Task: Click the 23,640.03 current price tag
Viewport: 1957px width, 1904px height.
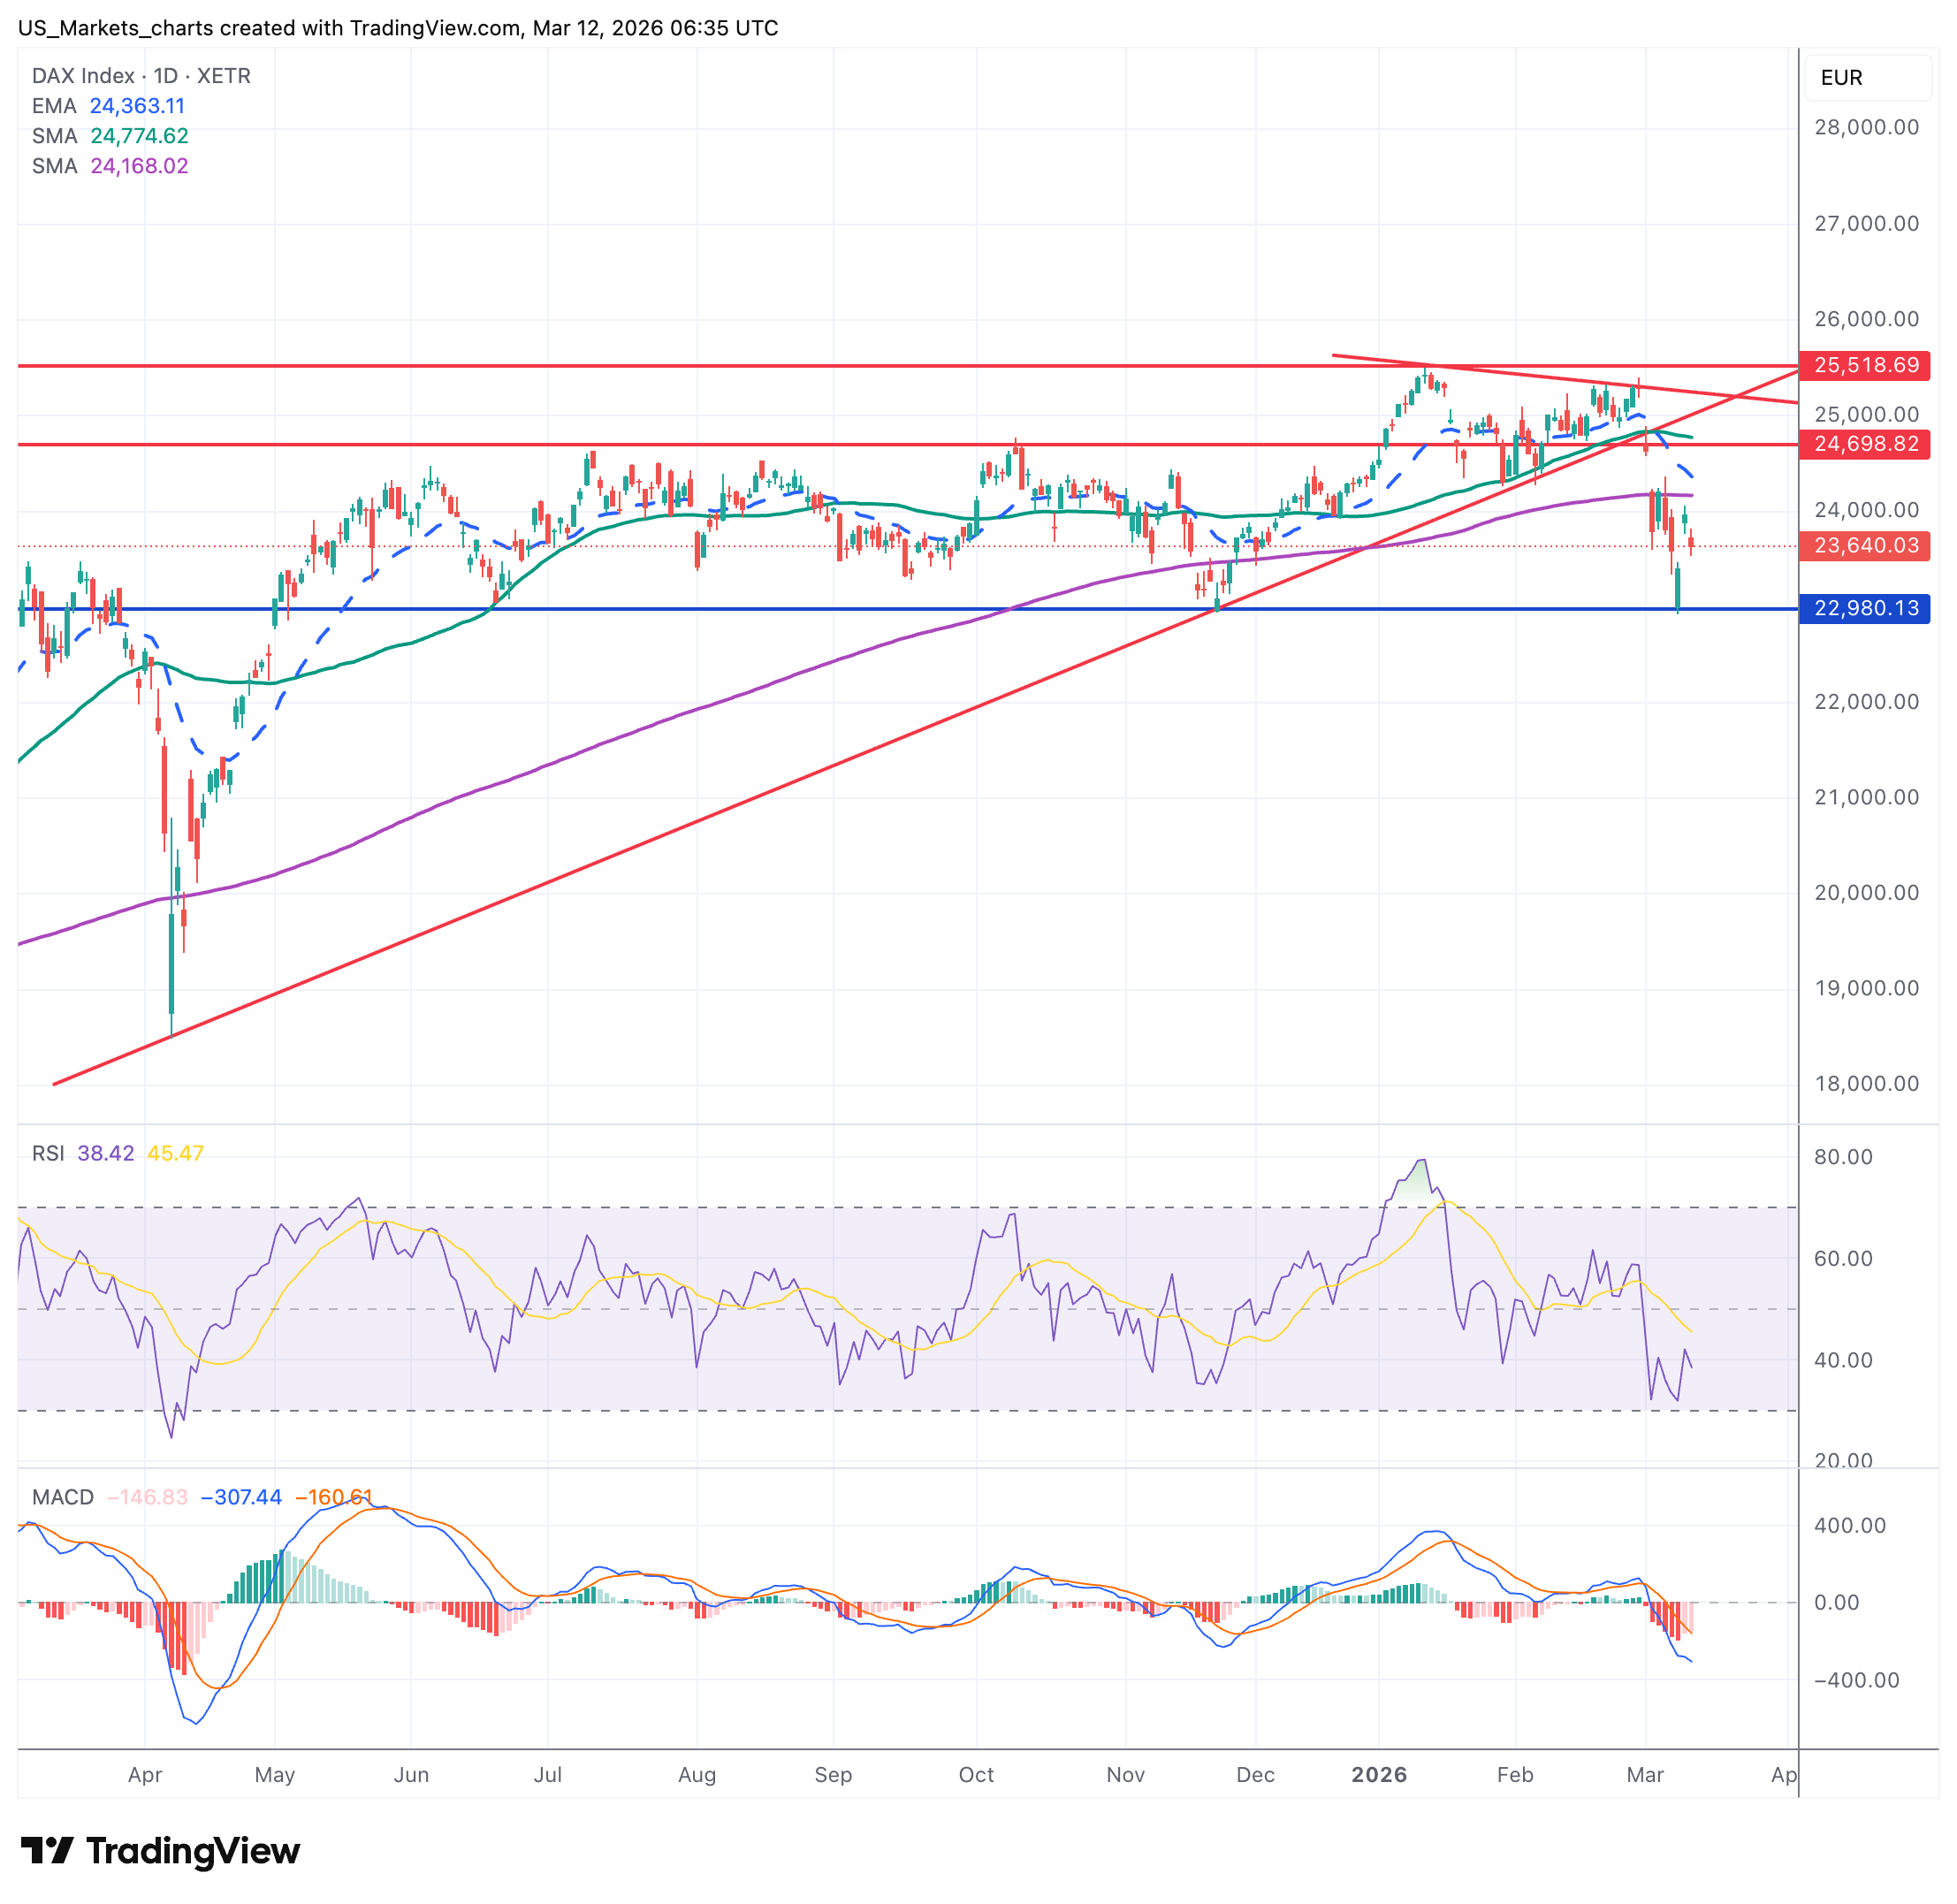Action: coord(1864,546)
